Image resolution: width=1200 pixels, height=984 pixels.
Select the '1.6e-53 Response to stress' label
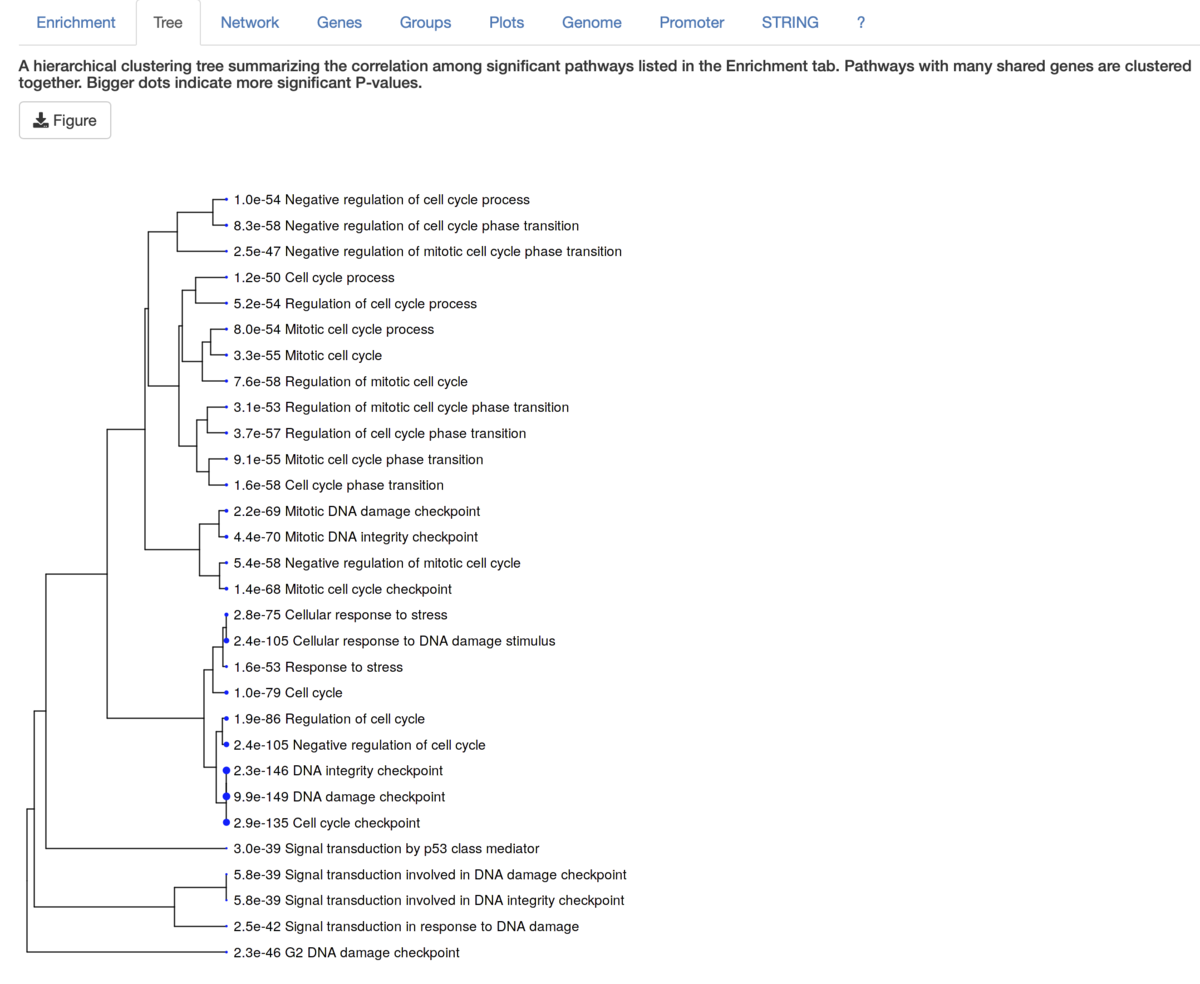(x=318, y=668)
